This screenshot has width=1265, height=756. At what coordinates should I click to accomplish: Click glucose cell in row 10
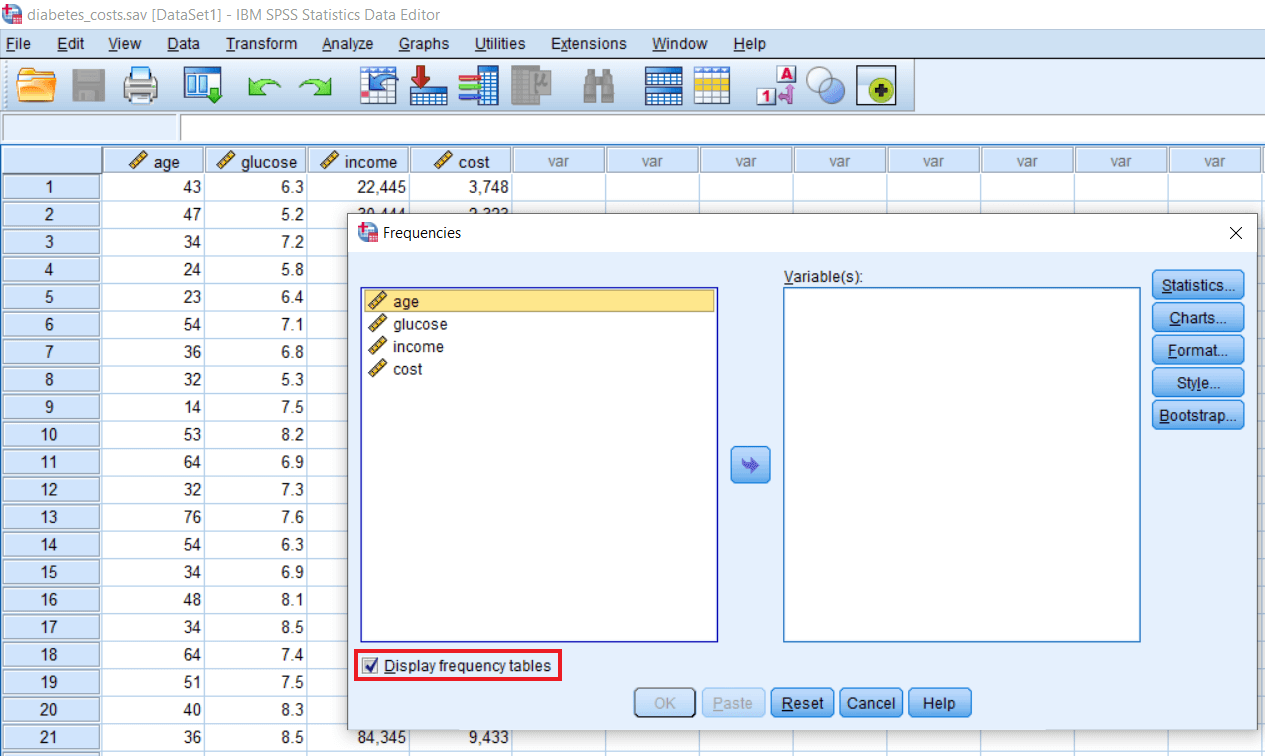click(256, 434)
